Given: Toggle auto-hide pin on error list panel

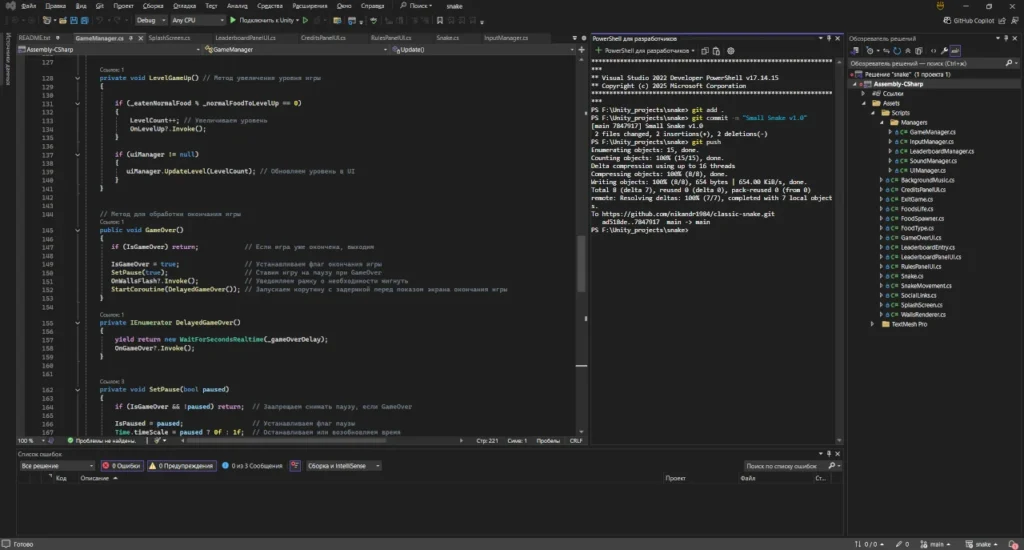Looking at the screenshot, I should (x=829, y=454).
